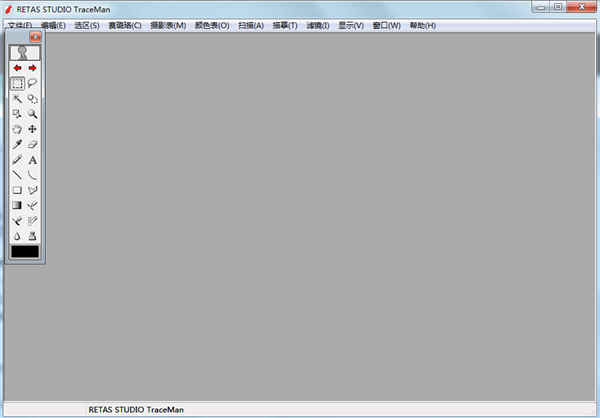Screen dimensions: 600x418
Task: Minimize the TraceMan window
Action: pyautogui.click(x=540, y=7)
